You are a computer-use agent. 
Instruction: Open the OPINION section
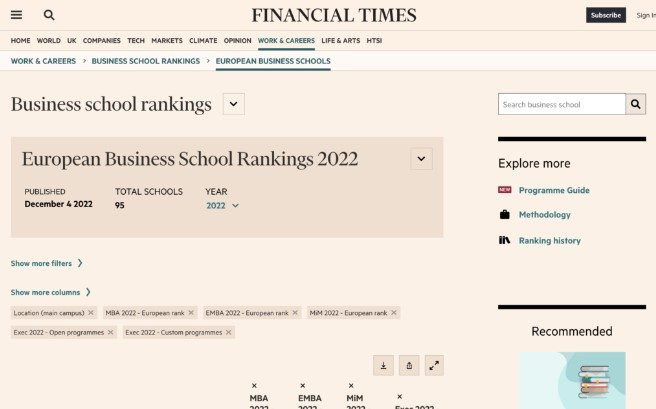pos(237,41)
